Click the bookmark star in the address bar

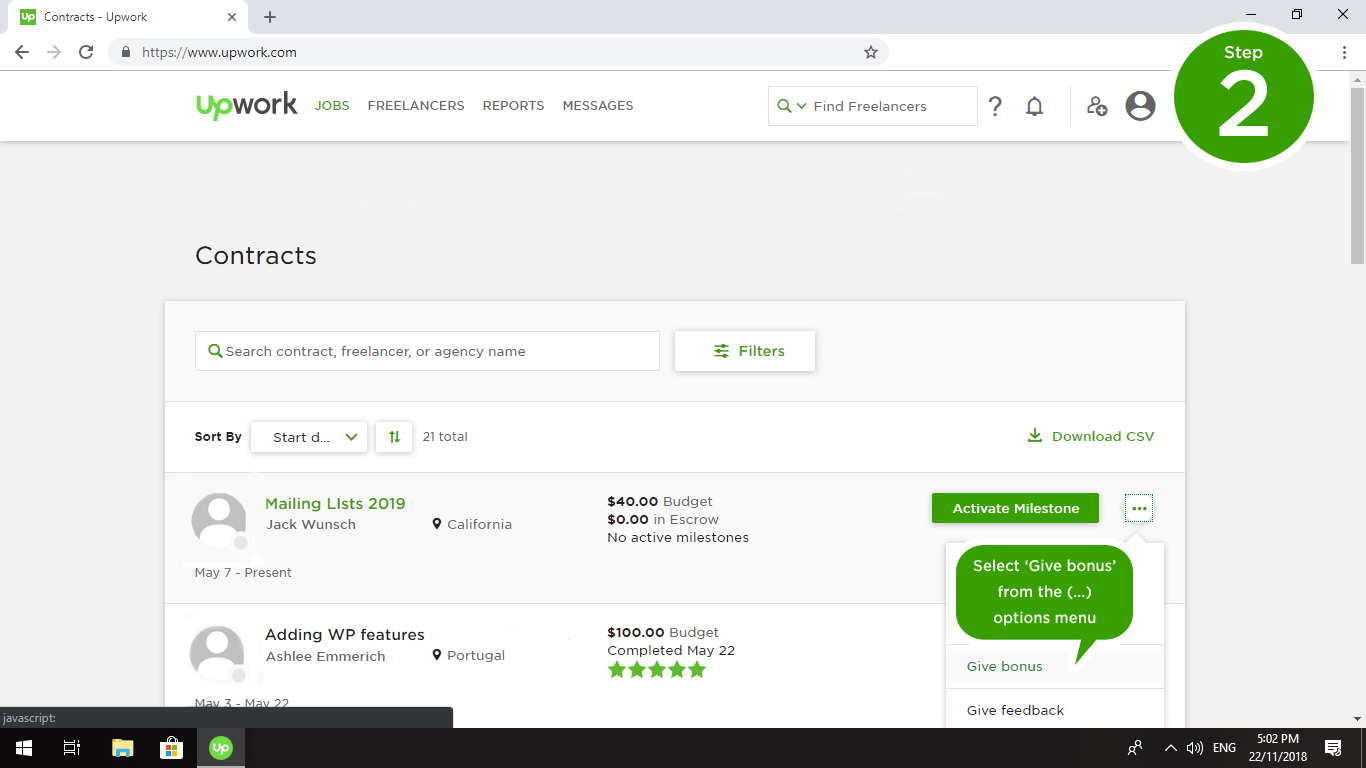point(870,52)
